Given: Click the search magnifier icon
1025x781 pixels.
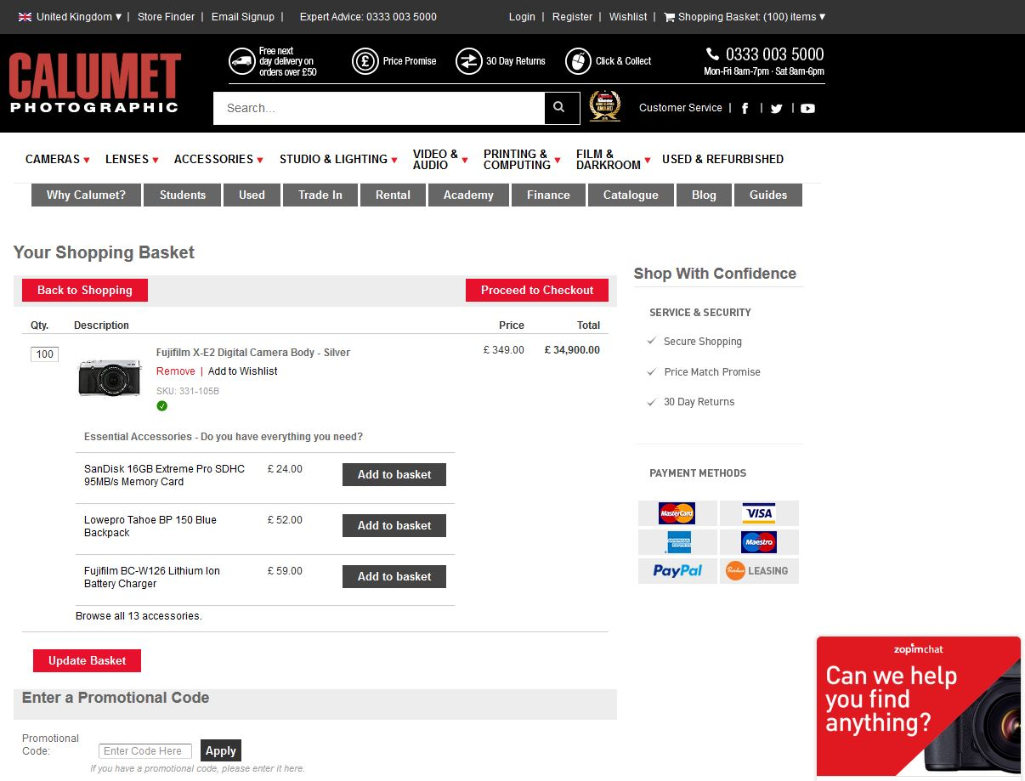Looking at the screenshot, I should click(561, 108).
